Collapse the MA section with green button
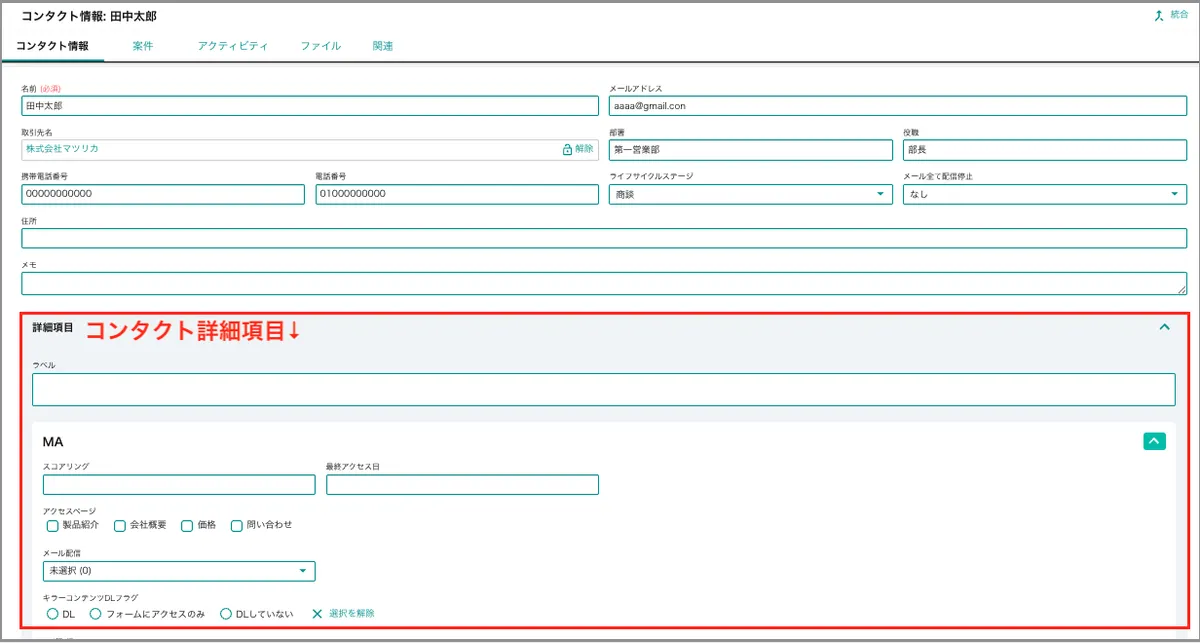This screenshot has height=643, width=1200. 1154,441
